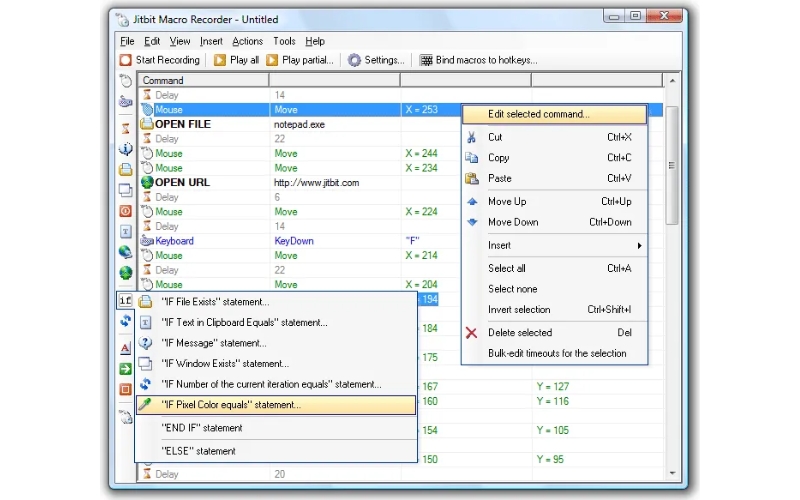Viewport: 800px width, 500px height.
Task: Click the 'if' statement sidebar icon
Action: click(125, 300)
